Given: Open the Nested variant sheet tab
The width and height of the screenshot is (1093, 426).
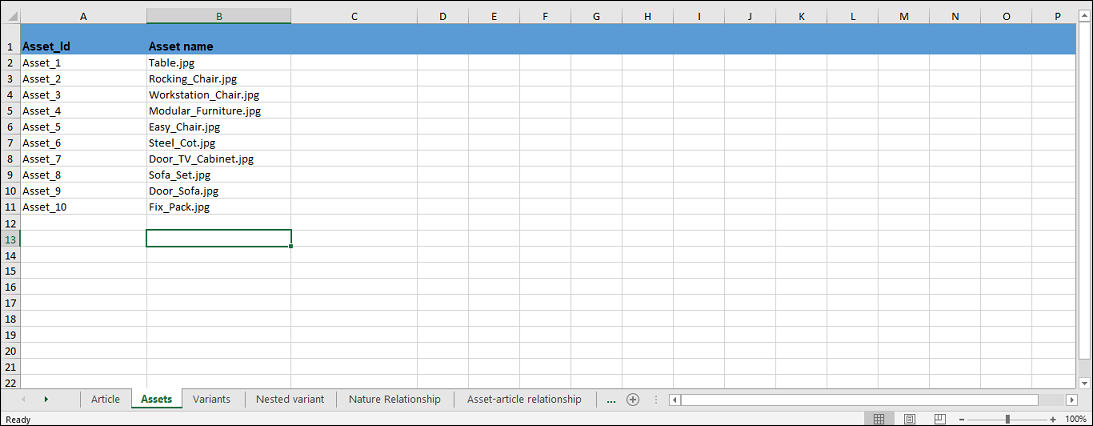Looking at the screenshot, I should coord(290,399).
